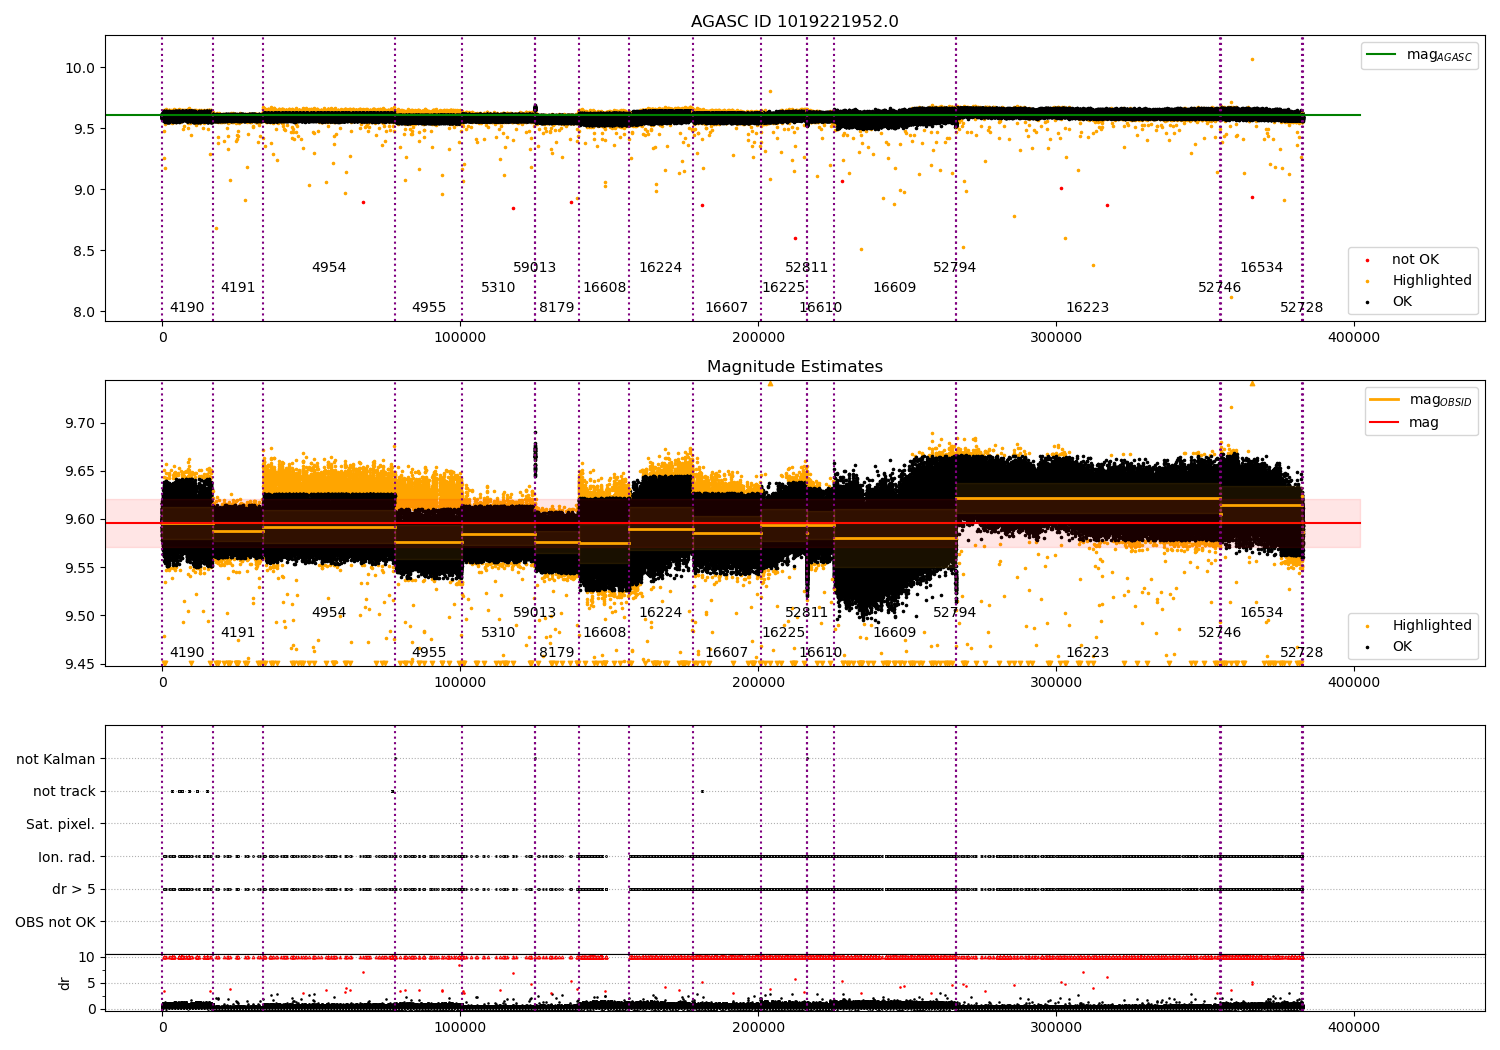Image resolution: width=1500 pixels, height=1050 pixels.
Task: Click the 'Sat. pixel.' axis label
Action: point(61,824)
